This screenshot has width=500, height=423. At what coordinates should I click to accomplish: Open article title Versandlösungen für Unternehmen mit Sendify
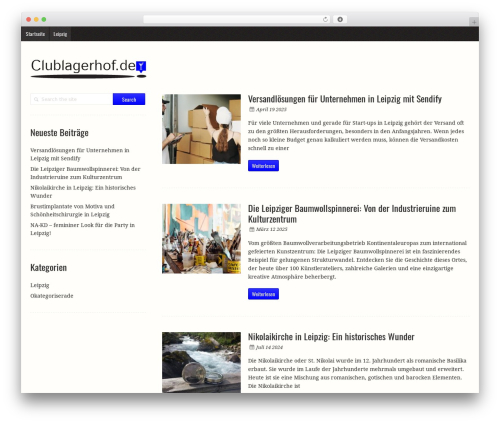click(x=345, y=99)
